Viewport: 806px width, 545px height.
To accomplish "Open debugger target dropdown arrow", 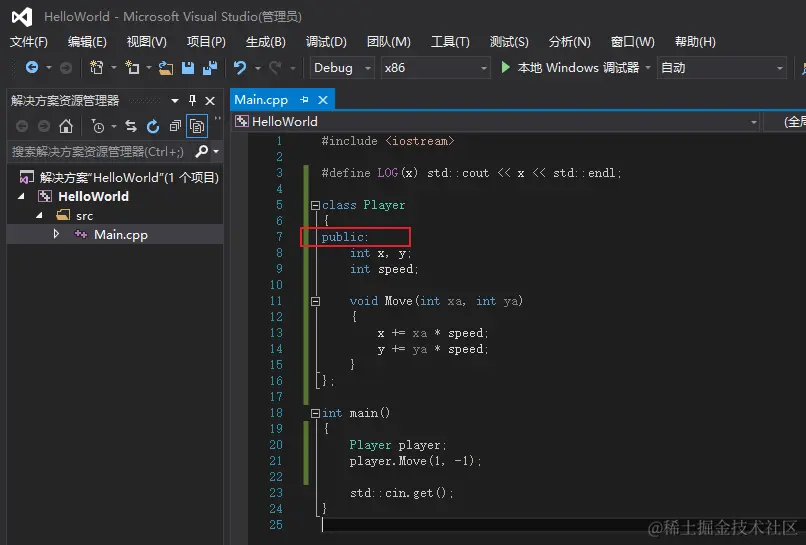I will click(x=648, y=68).
